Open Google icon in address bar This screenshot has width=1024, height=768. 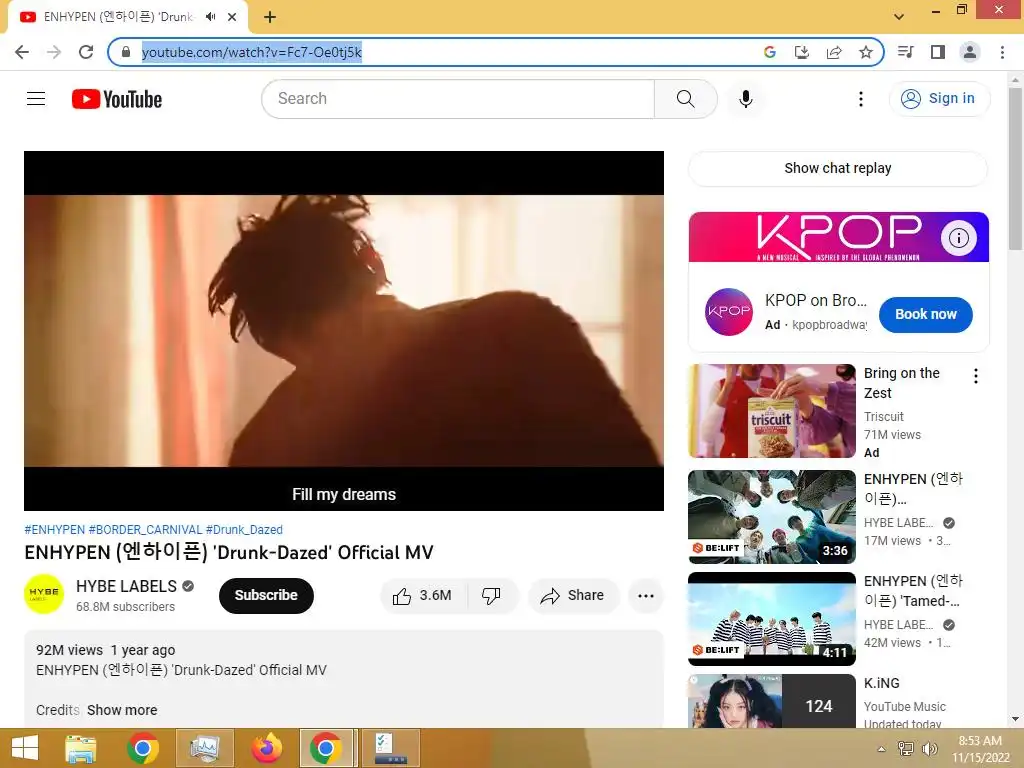coord(770,52)
